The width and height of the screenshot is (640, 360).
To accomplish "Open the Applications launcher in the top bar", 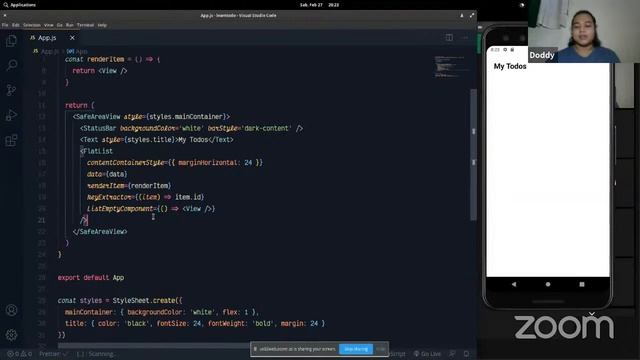I will point(20,5).
